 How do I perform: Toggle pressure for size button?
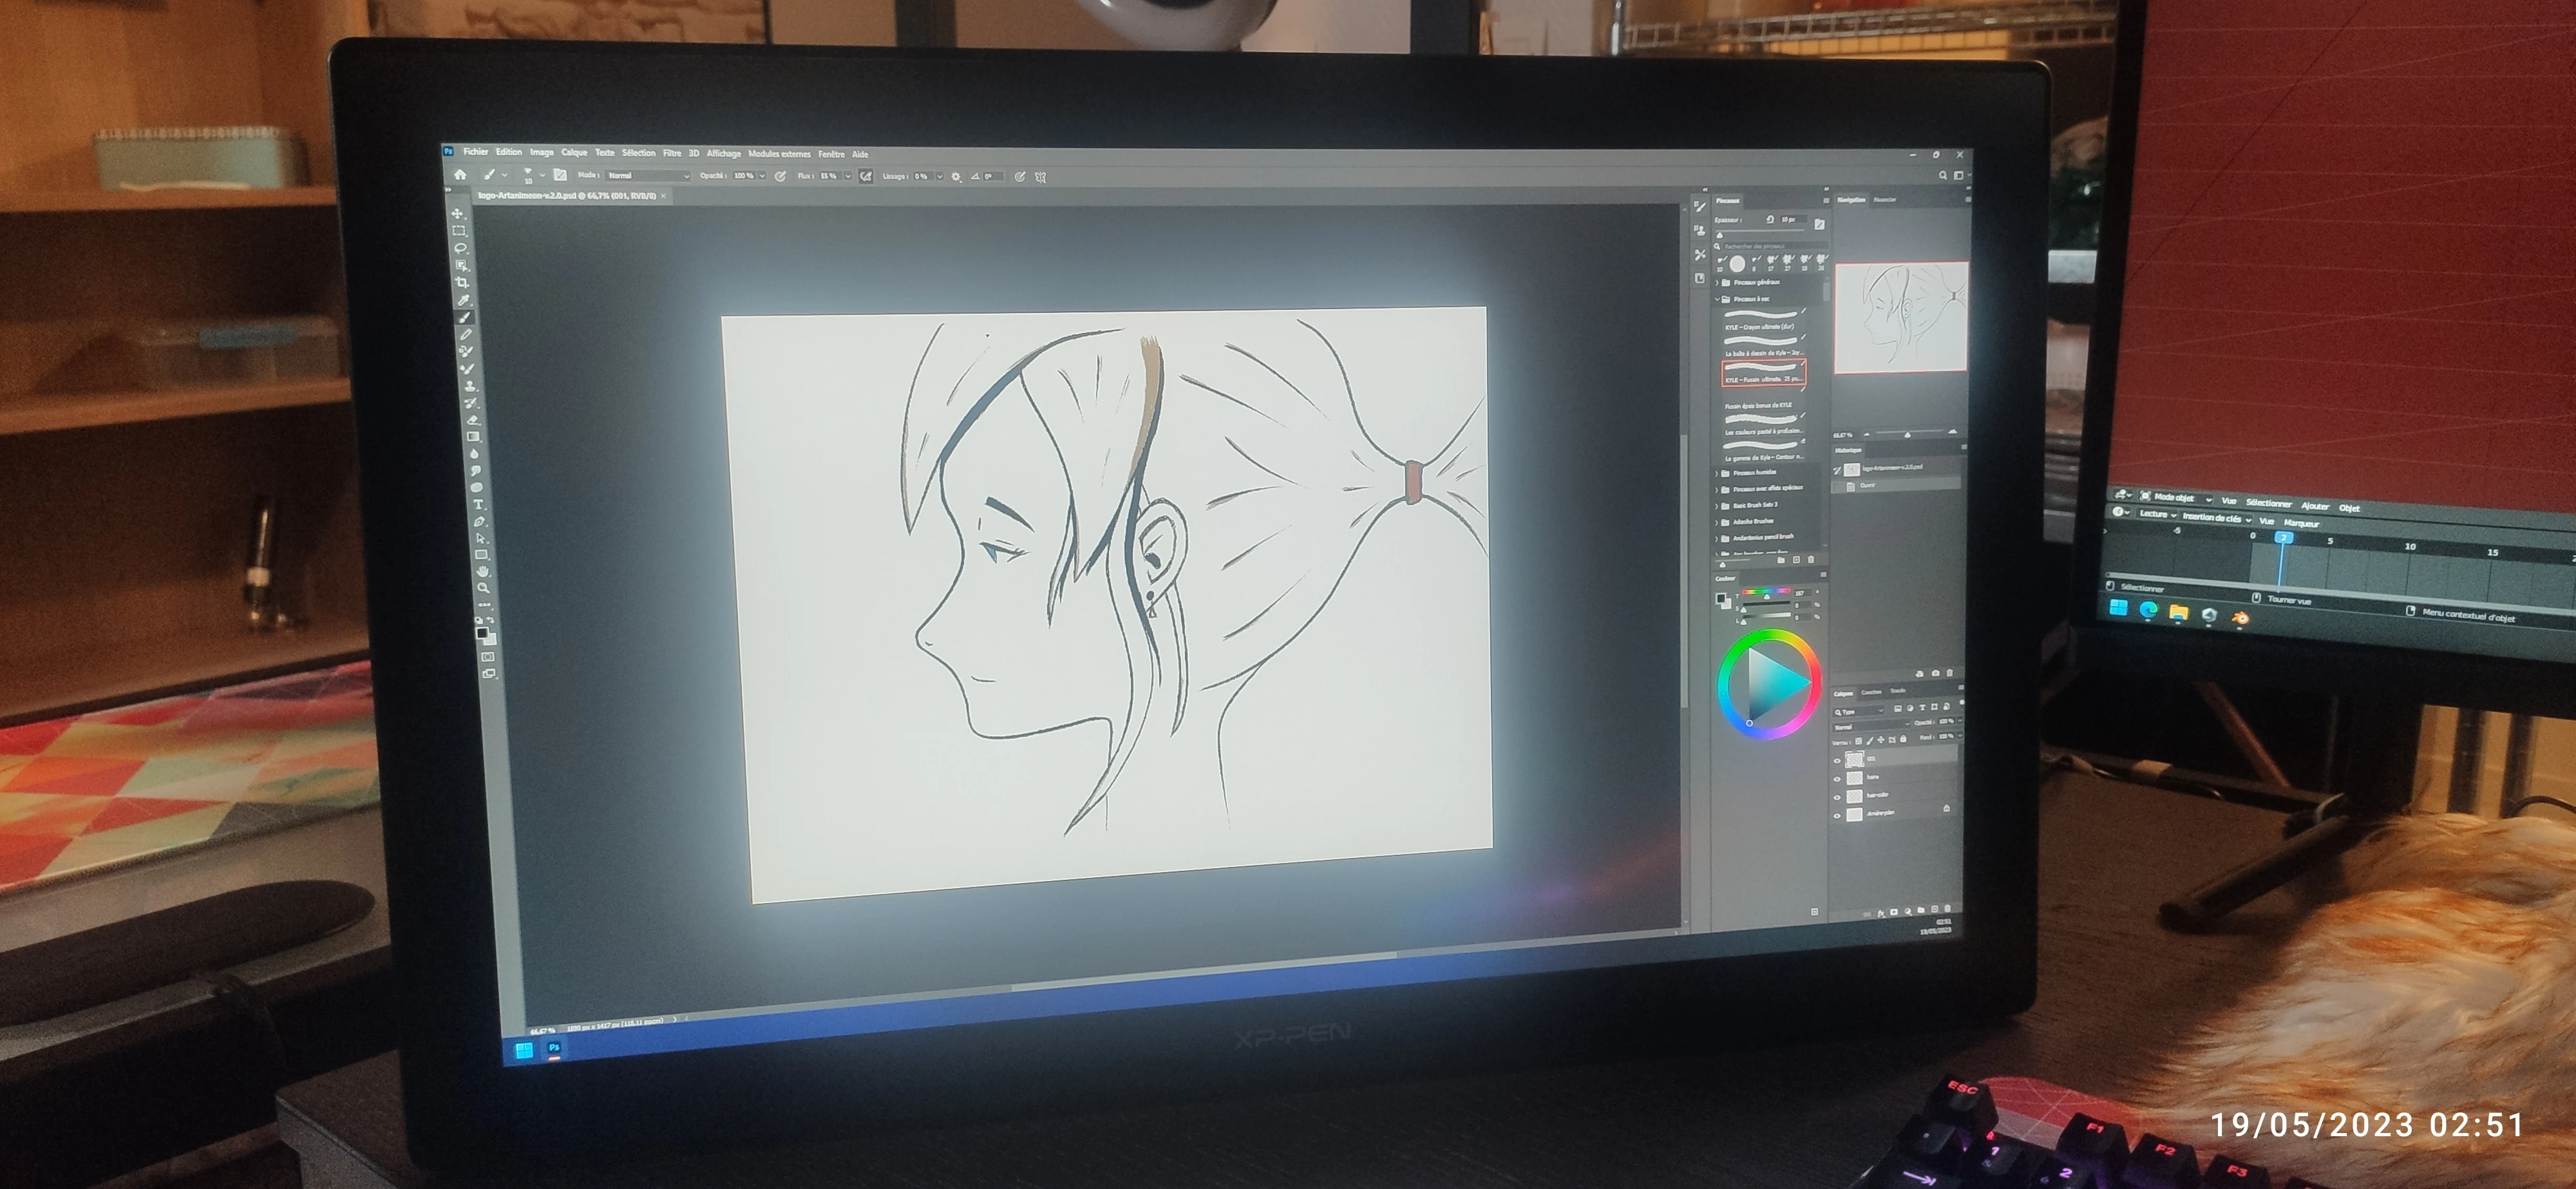(x=1019, y=177)
